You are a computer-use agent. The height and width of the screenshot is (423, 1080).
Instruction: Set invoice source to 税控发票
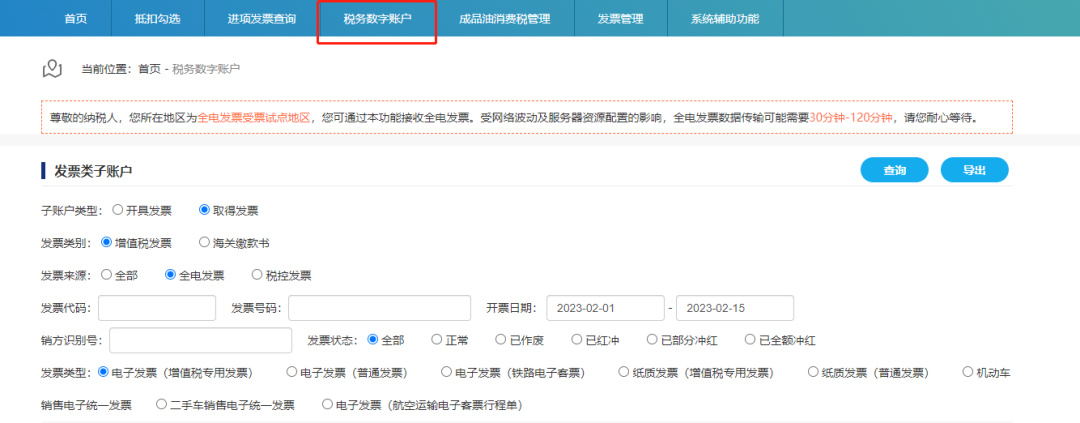coord(257,275)
